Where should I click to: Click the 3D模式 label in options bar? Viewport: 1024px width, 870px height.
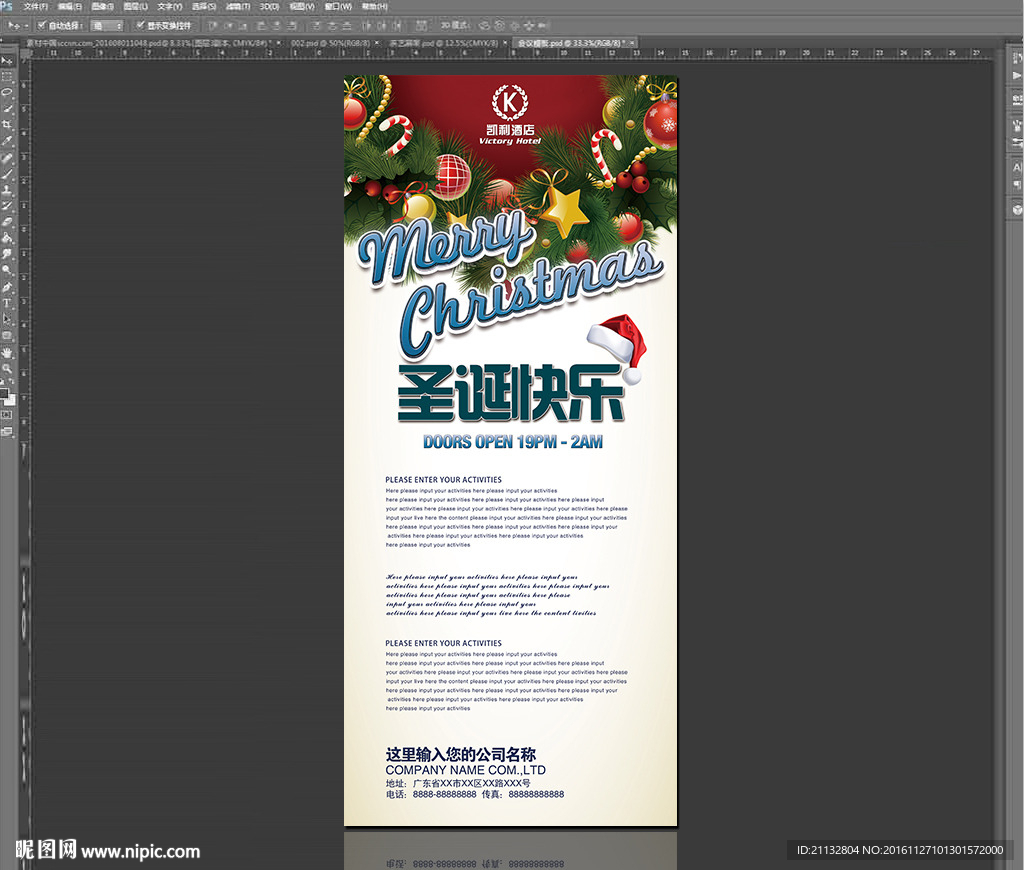454,25
